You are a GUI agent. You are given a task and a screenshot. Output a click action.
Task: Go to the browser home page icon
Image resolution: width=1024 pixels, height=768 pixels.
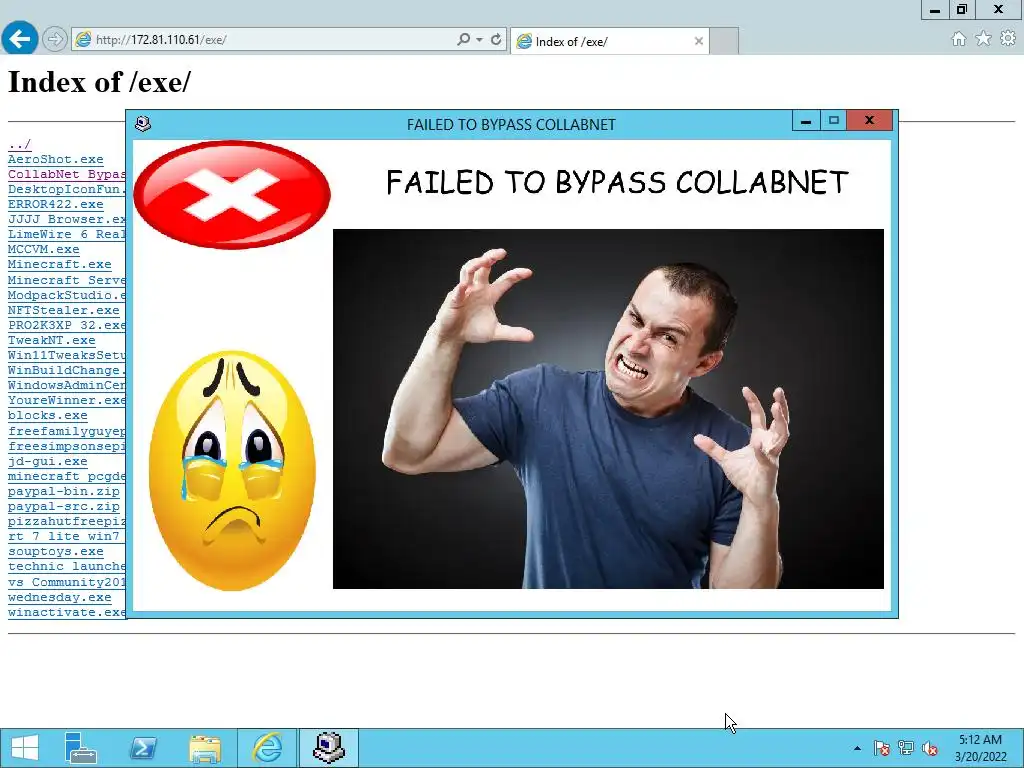click(x=959, y=39)
